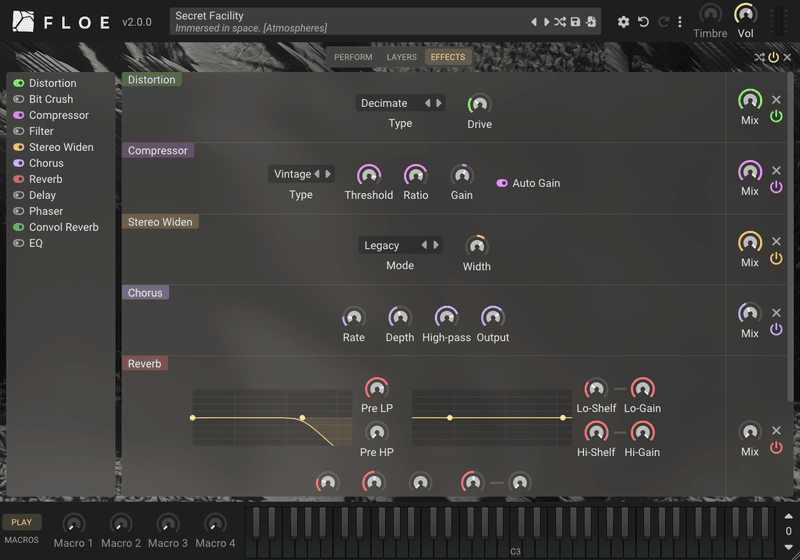800x560 pixels.
Task: Toggle Reverb in the effects list
Action: 18,179
